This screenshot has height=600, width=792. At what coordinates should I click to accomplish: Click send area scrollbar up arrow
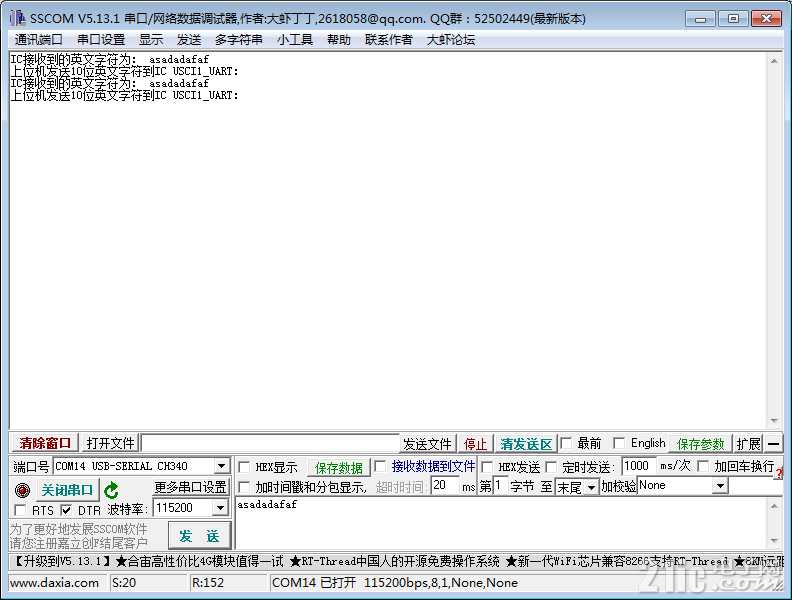coord(774,506)
